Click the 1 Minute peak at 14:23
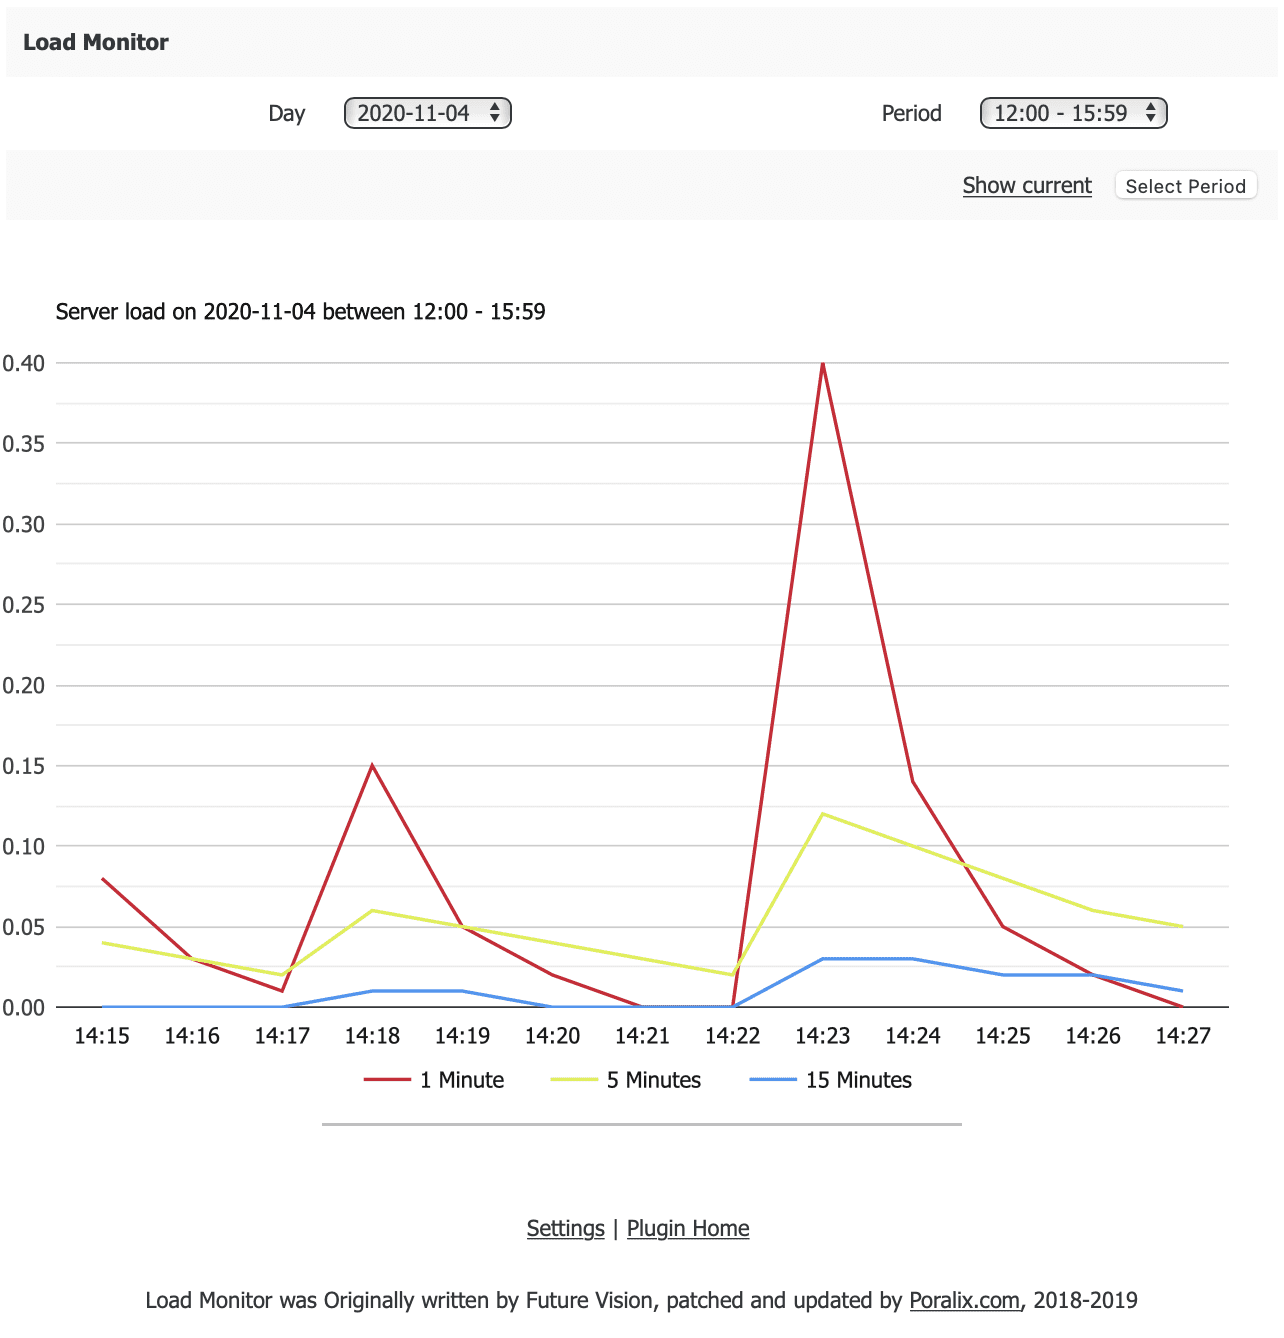 pos(822,364)
